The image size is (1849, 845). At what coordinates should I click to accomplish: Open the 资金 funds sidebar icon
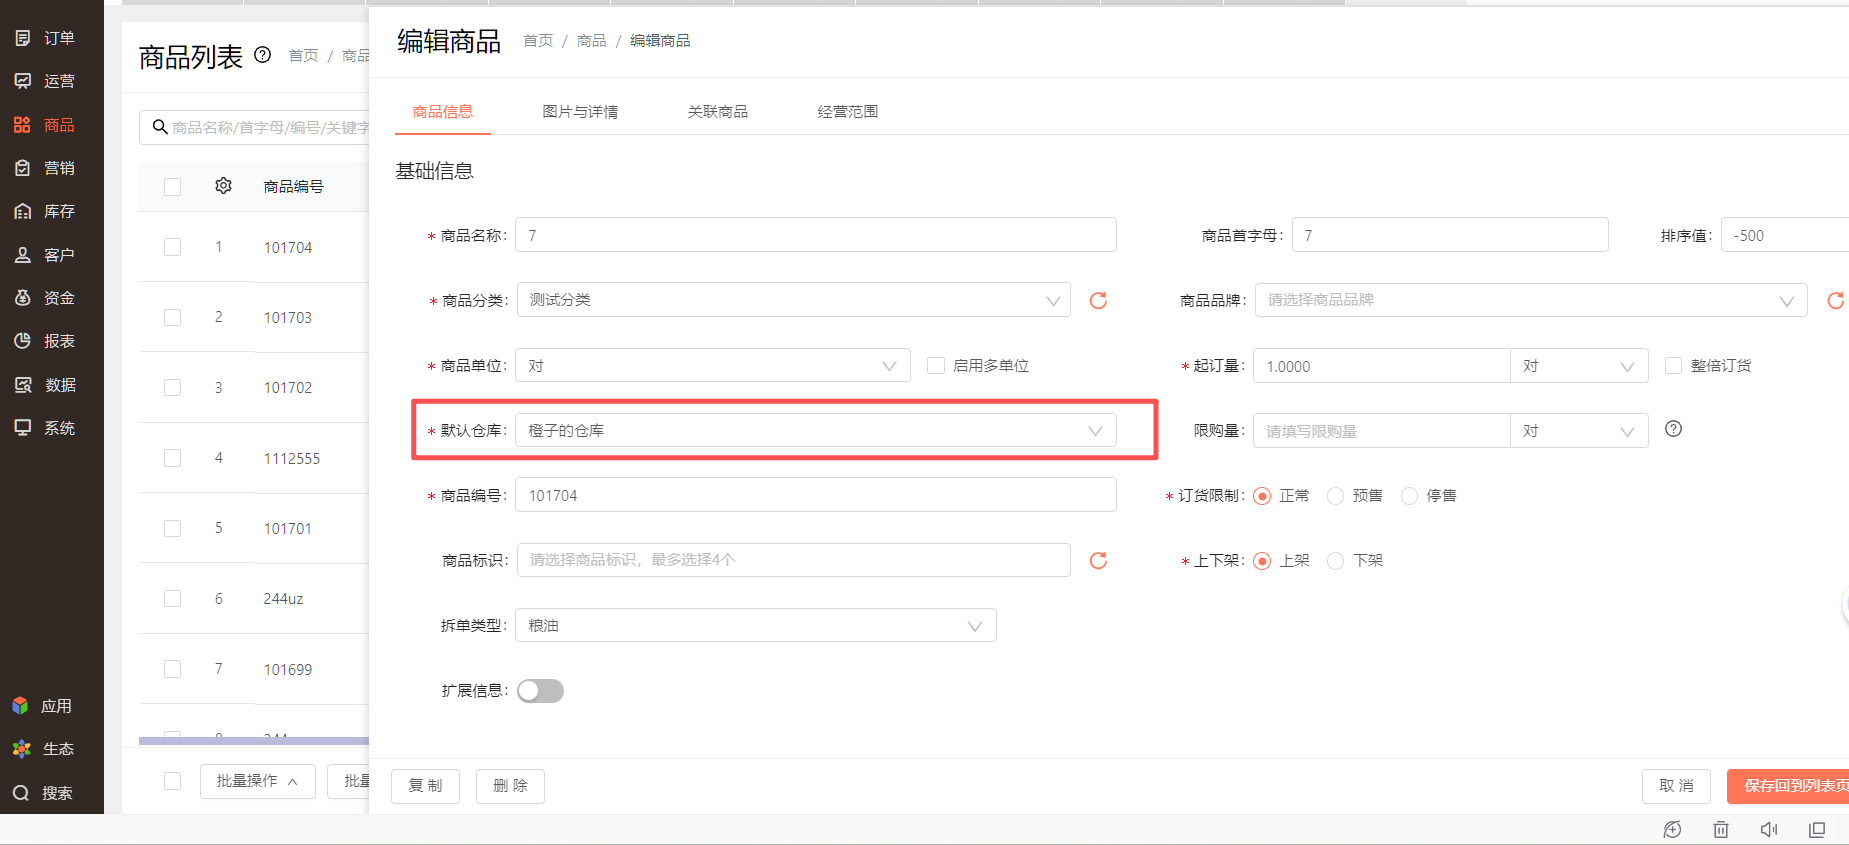tap(23, 298)
